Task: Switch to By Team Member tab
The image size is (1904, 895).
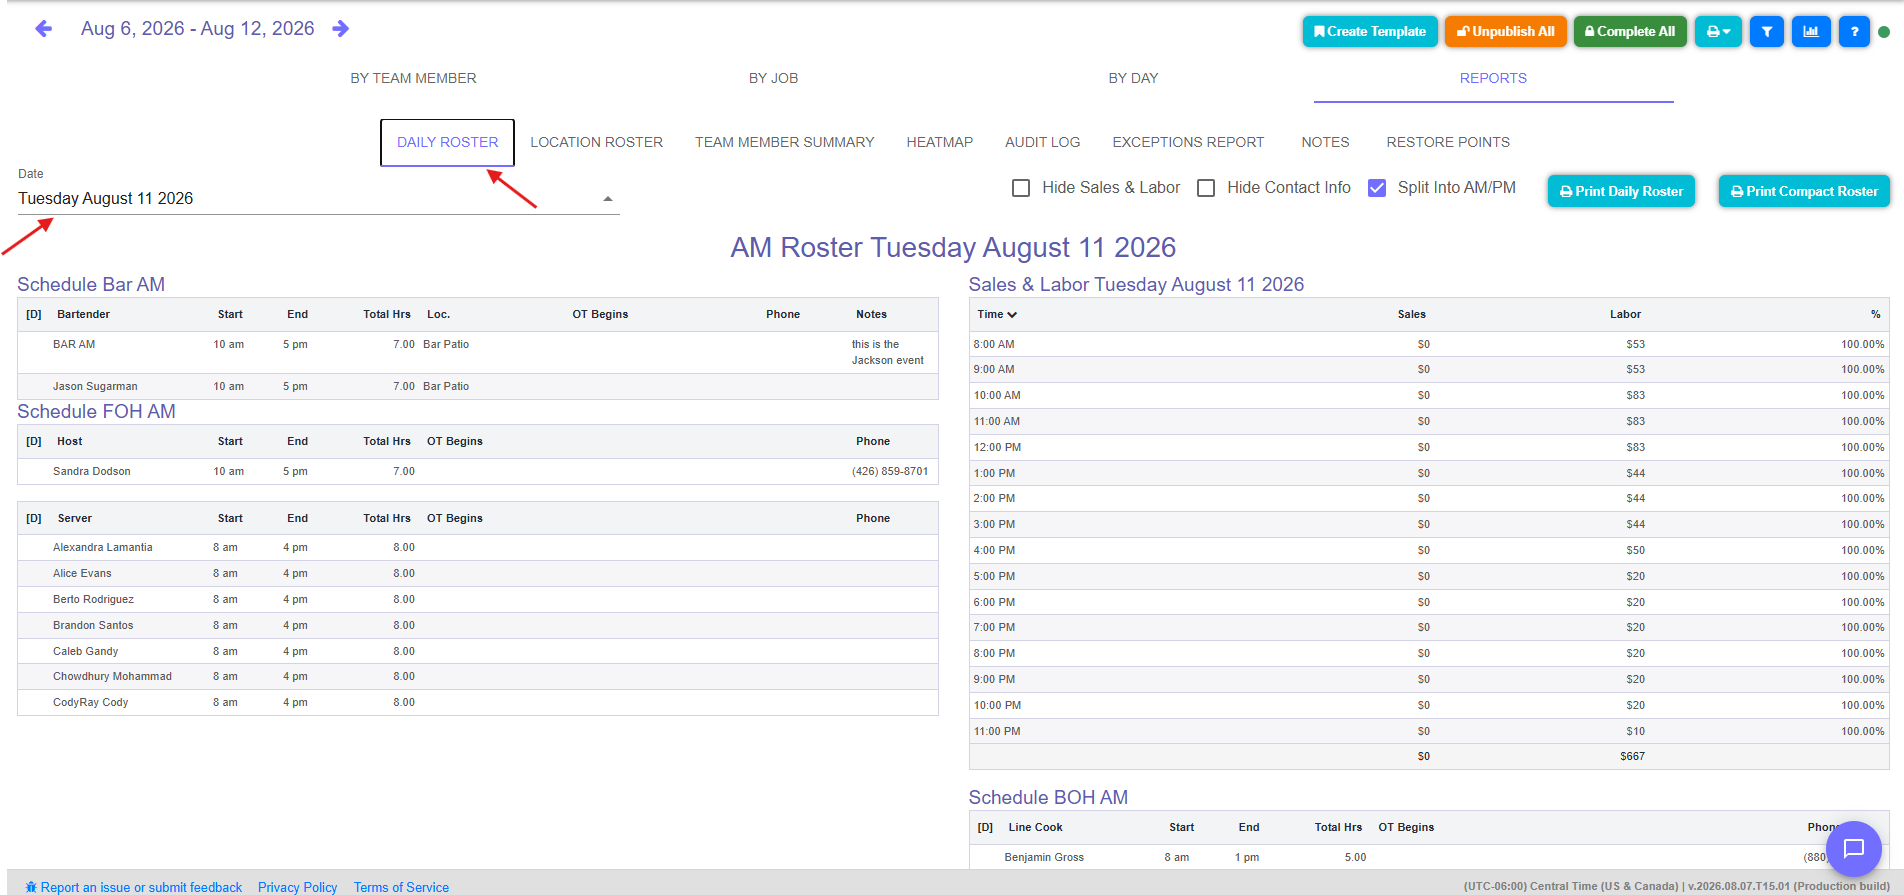Action: [413, 78]
